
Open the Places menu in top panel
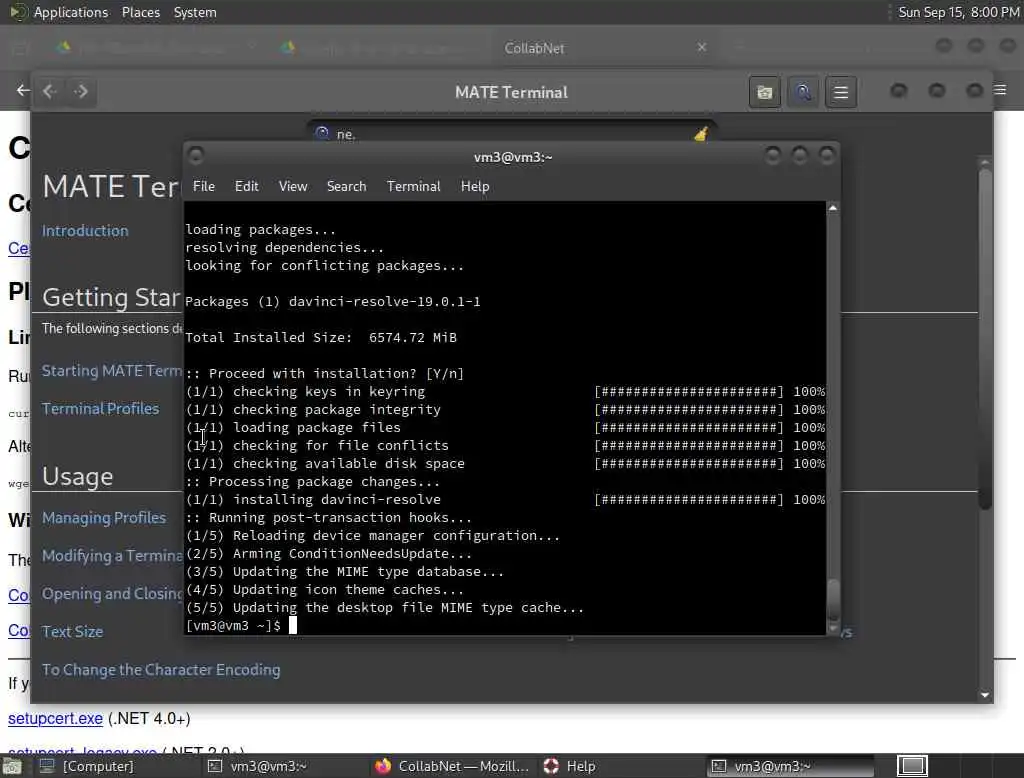pyautogui.click(x=140, y=12)
